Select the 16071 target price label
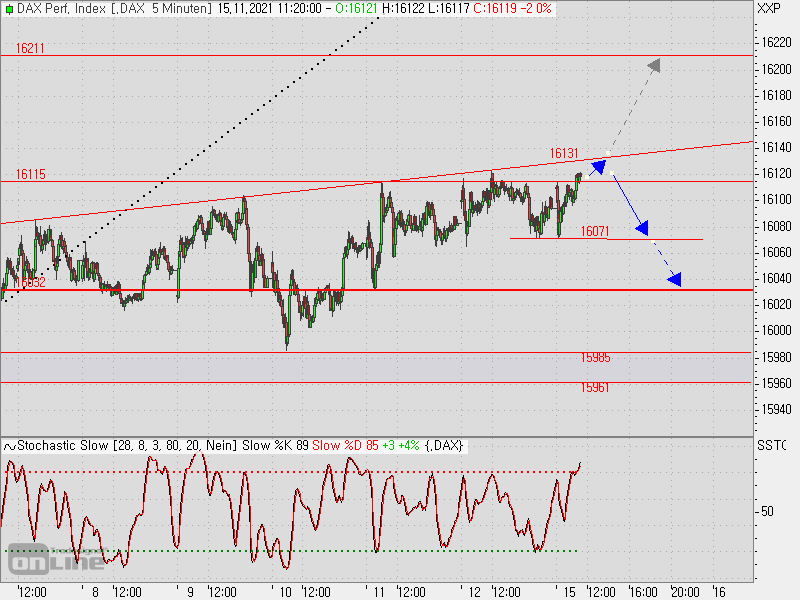The height and width of the screenshot is (600, 800). tap(593, 232)
